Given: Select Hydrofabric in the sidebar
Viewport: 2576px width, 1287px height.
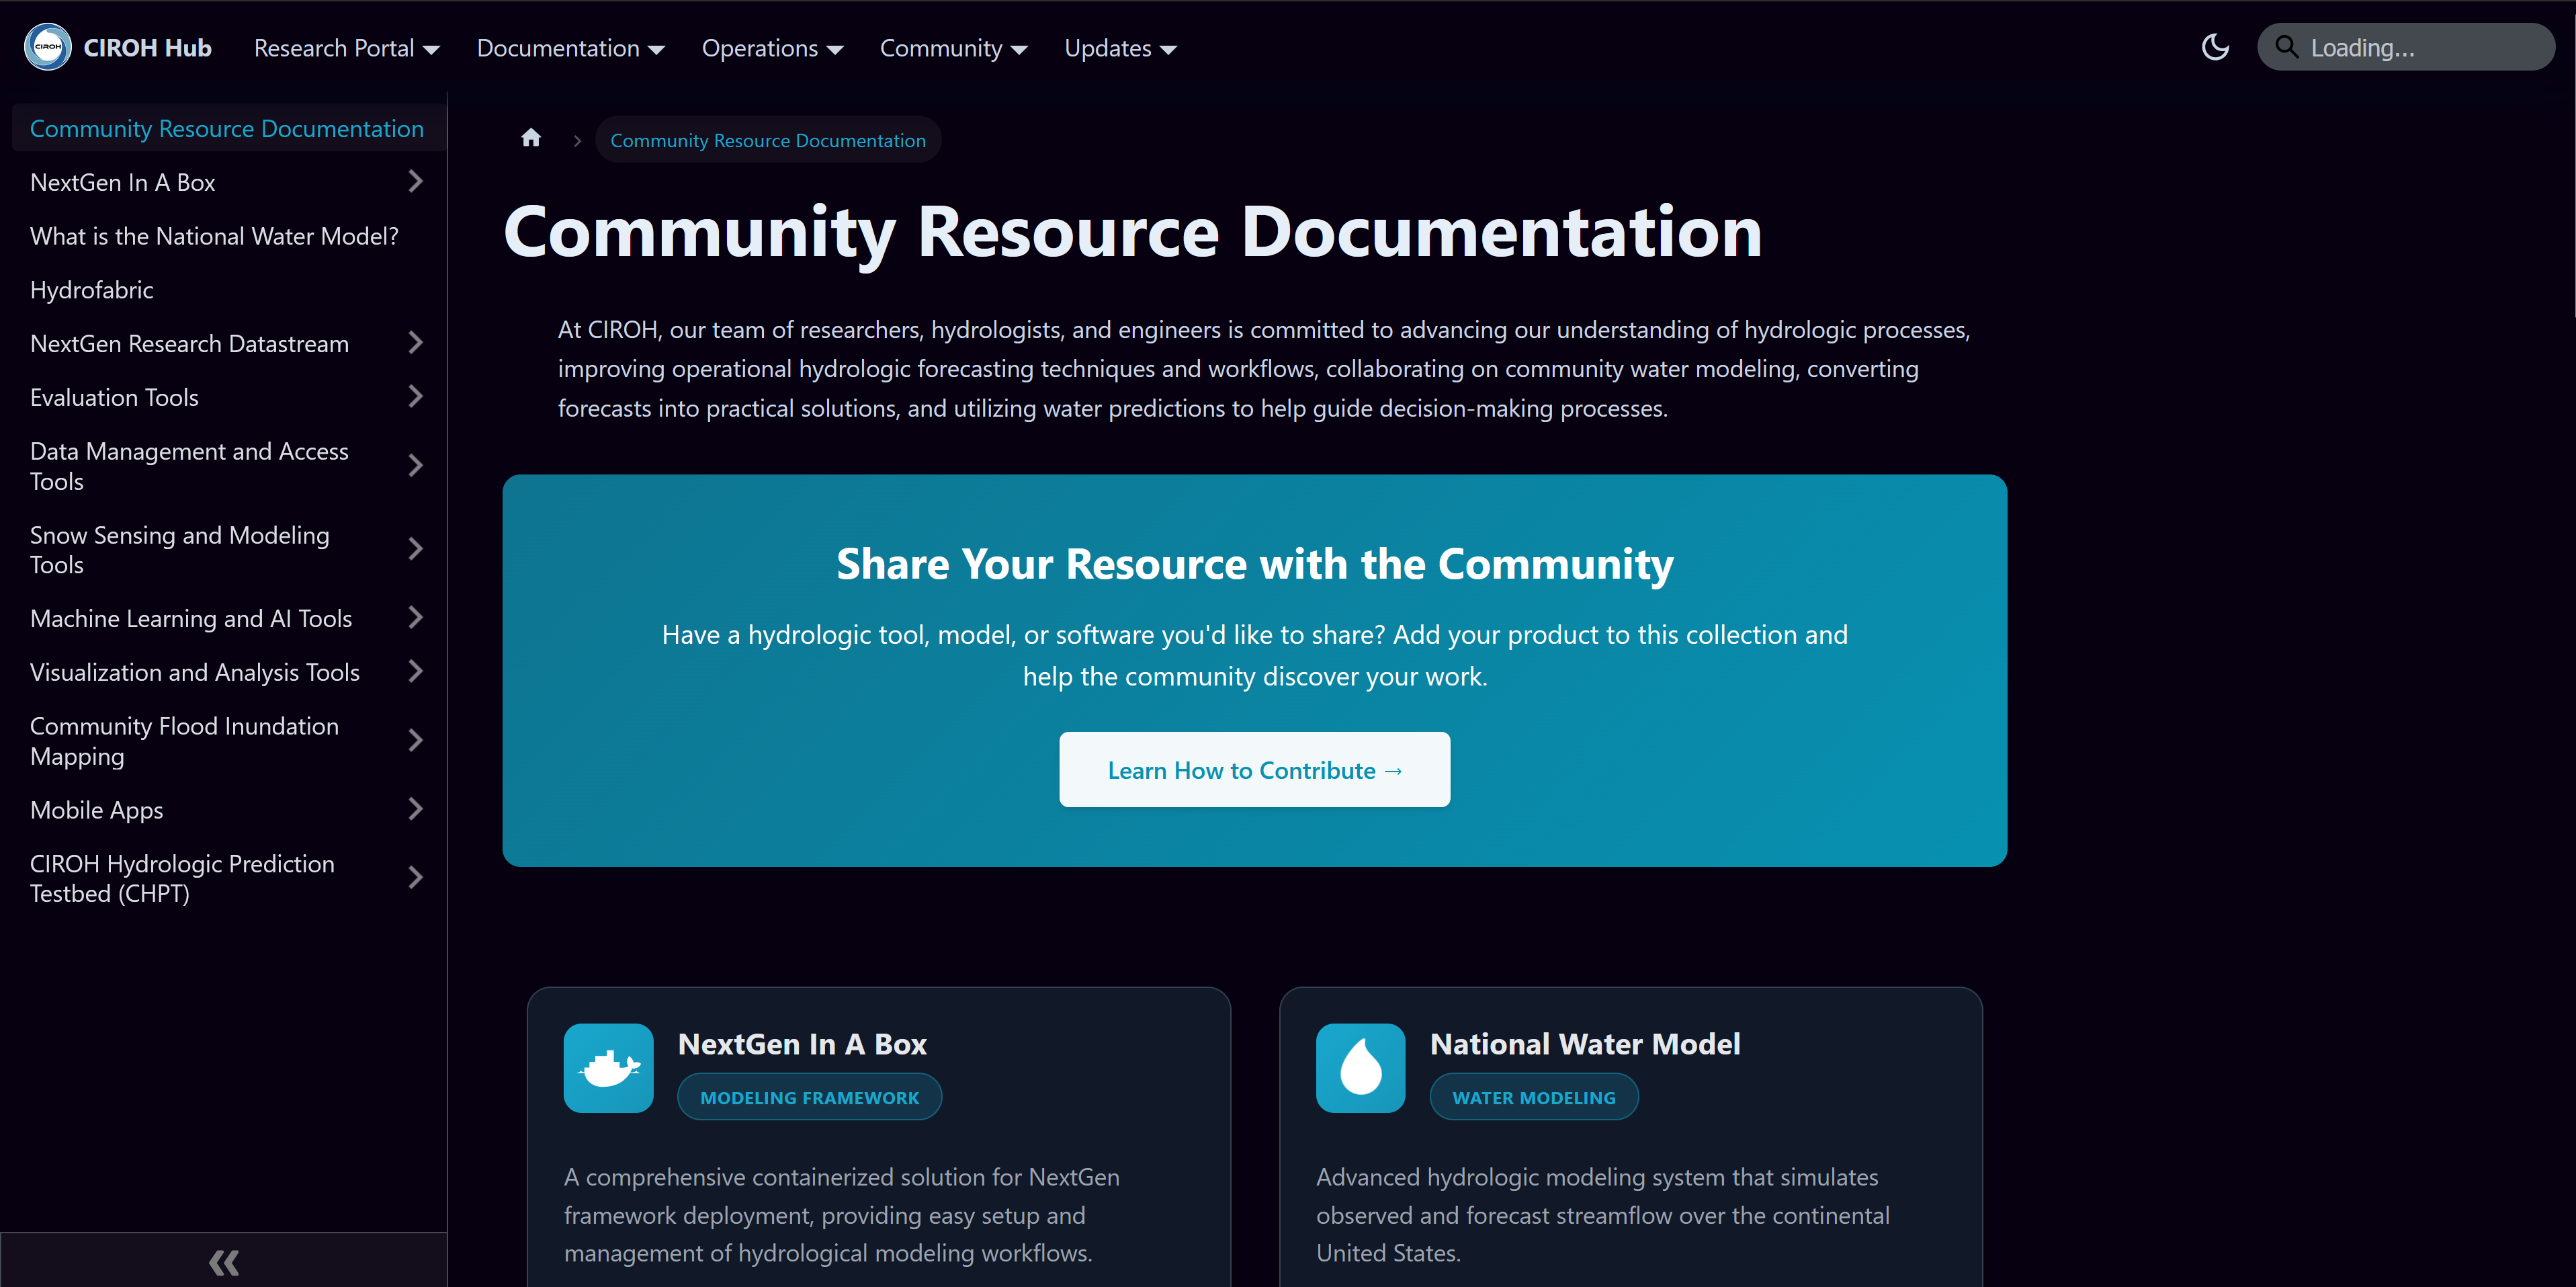Looking at the screenshot, I should 91,289.
